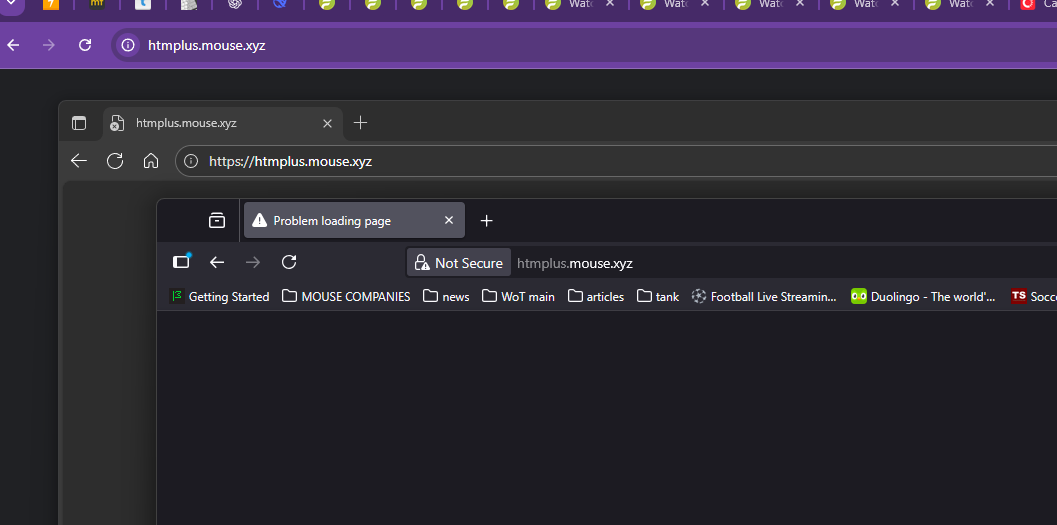The image size is (1057, 525).
Task: Reload the page in inner browser window
Action: tap(289, 262)
